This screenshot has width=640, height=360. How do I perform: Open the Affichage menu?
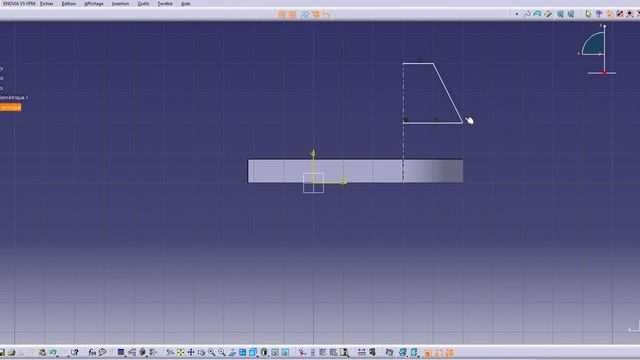tap(93, 4)
